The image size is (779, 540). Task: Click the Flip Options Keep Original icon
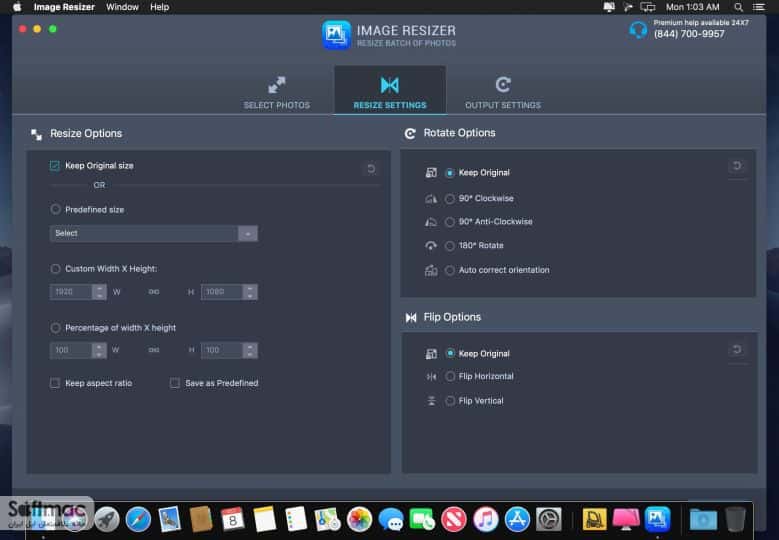coord(431,353)
